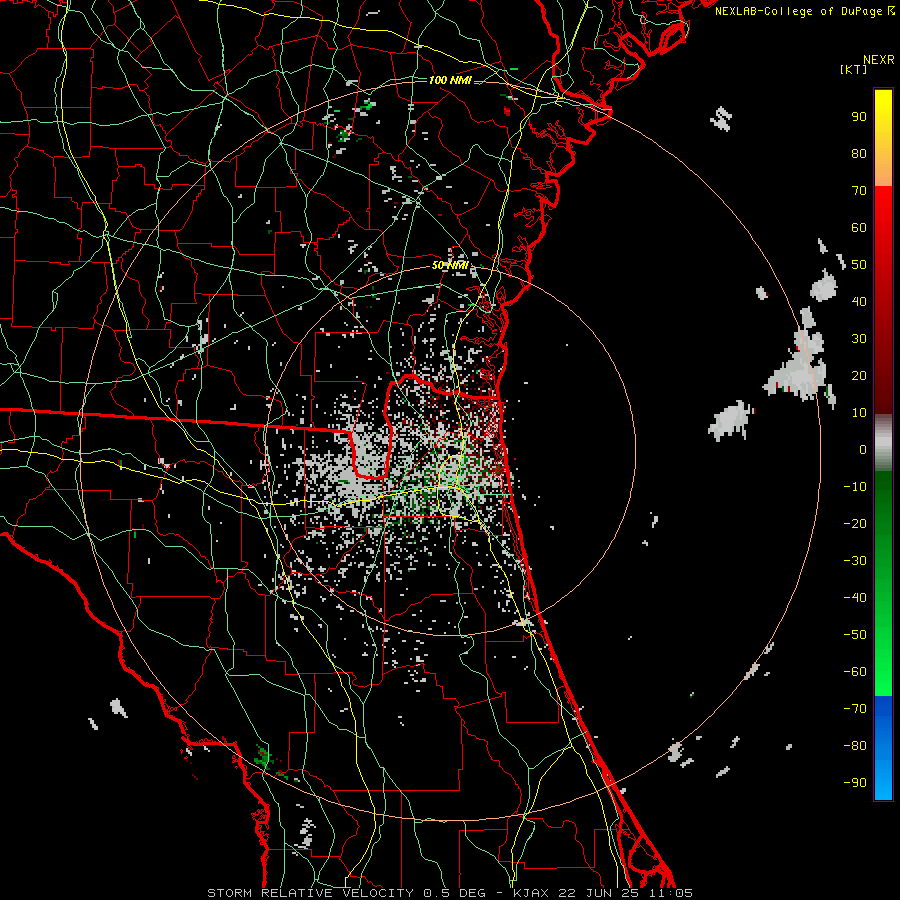900x900 pixels.
Task: Click the -60 value on velocity scale
Action: pyautogui.click(x=855, y=672)
